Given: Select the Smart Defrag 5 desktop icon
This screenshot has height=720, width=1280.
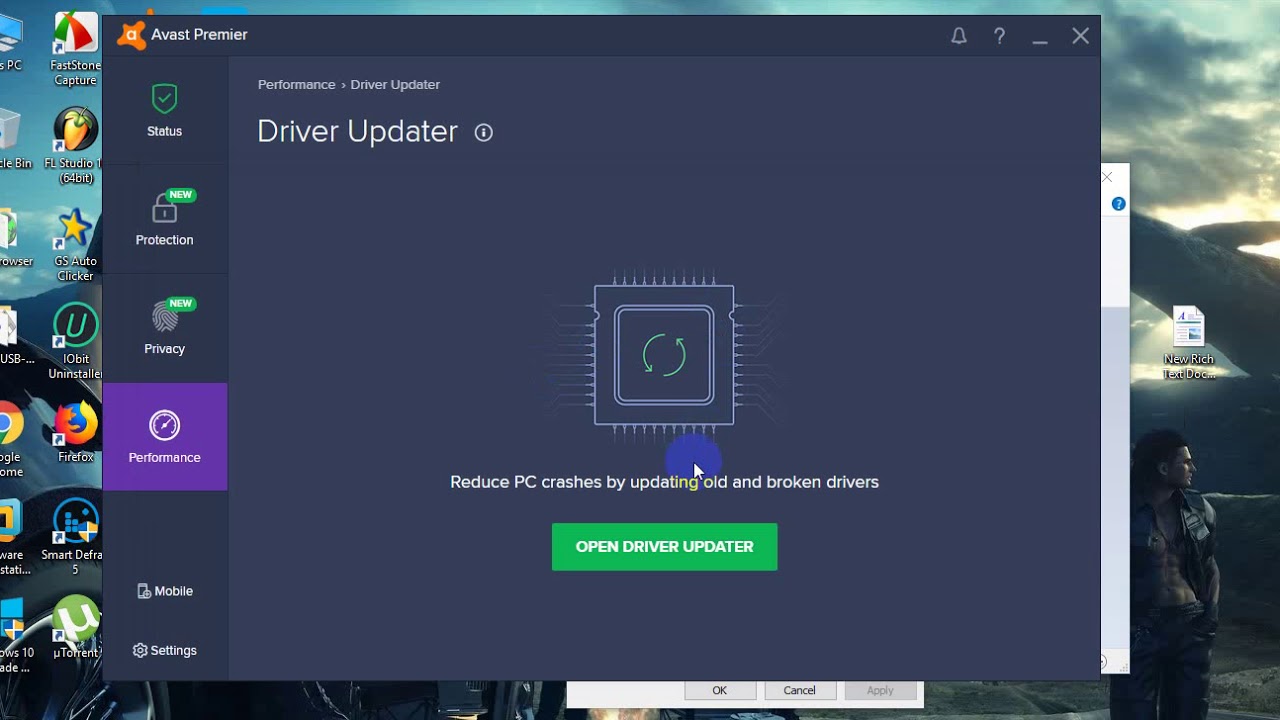Looking at the screenshot, I should (x=75, y=538).
